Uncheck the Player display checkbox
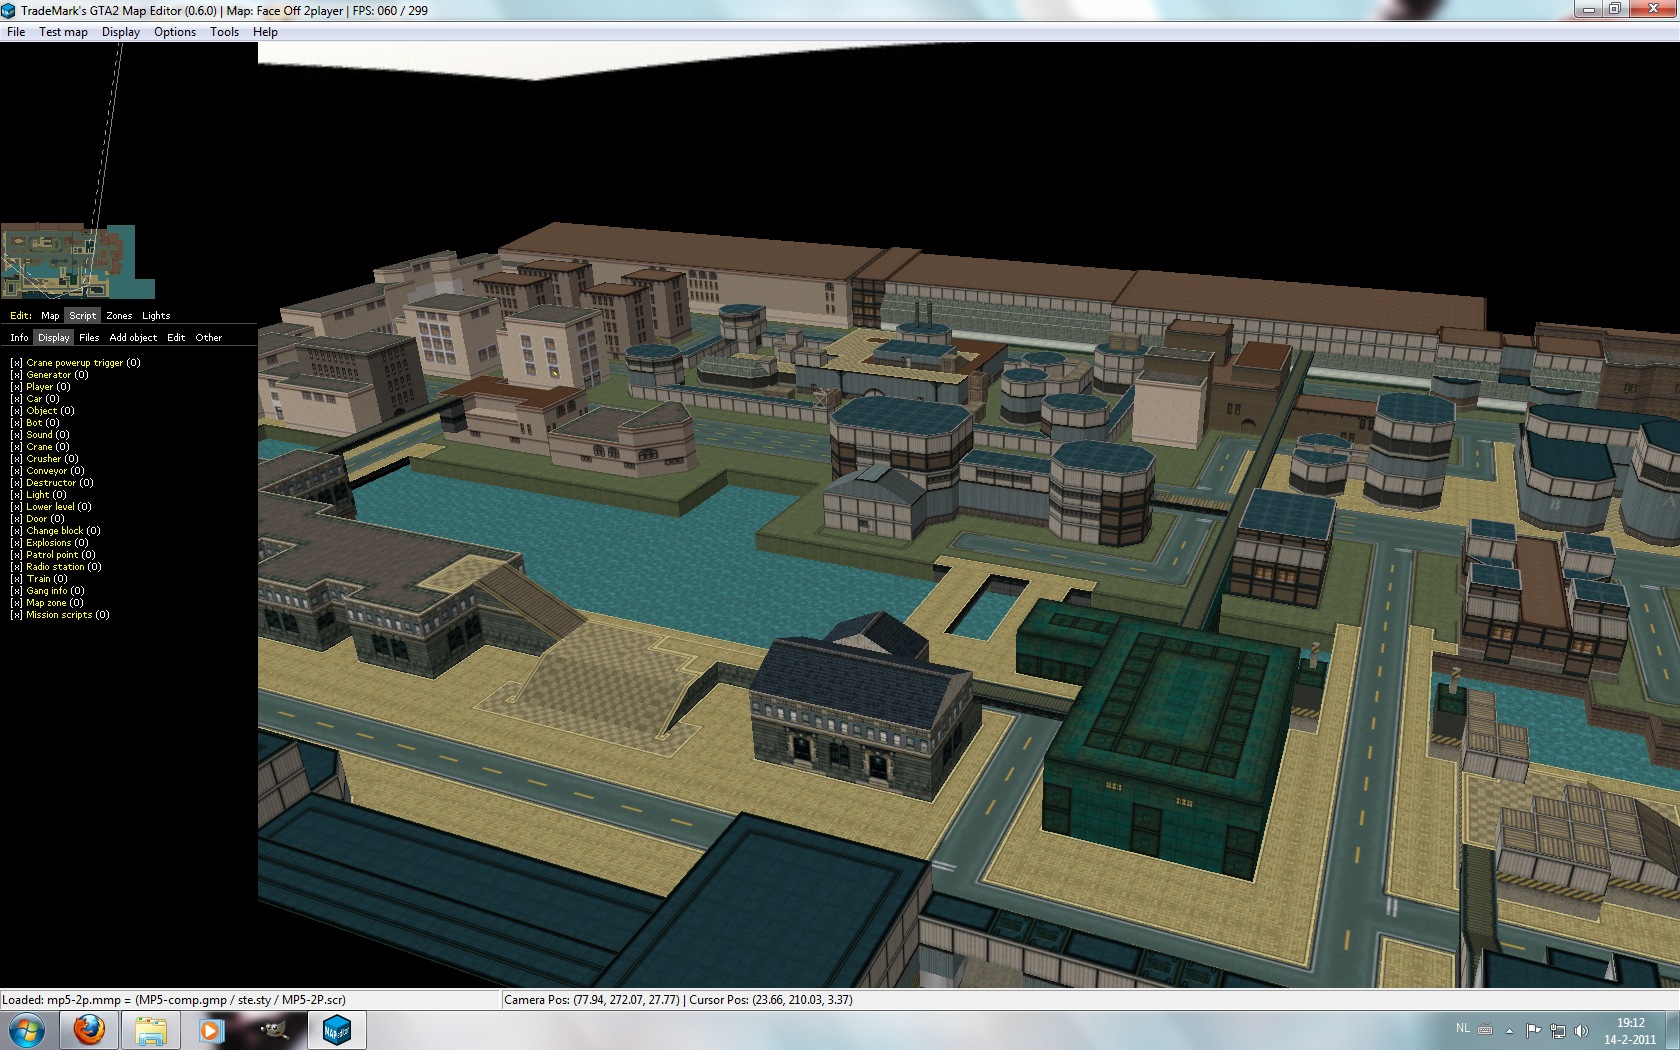 (x=17, y=387)
